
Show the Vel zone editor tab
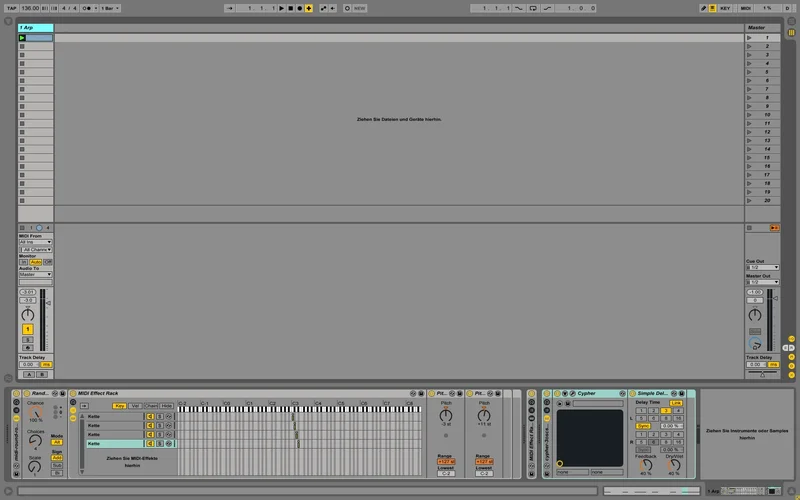(135, 406)
